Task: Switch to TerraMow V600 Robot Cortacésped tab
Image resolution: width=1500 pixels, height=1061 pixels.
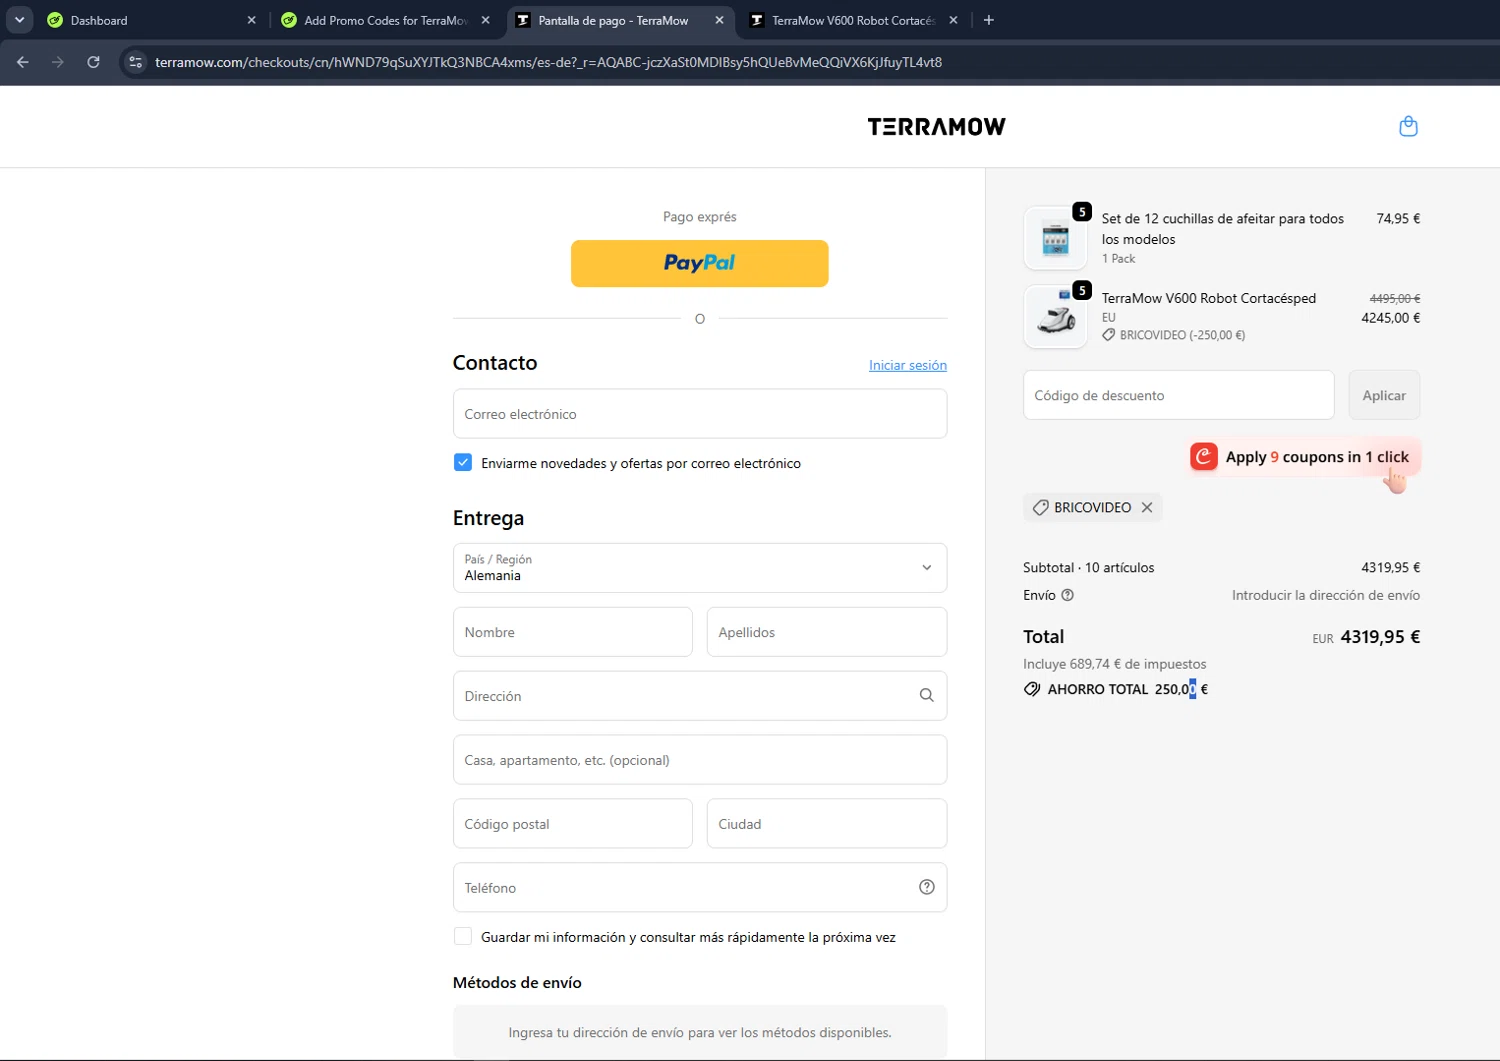Action: (x=853, y=20)
